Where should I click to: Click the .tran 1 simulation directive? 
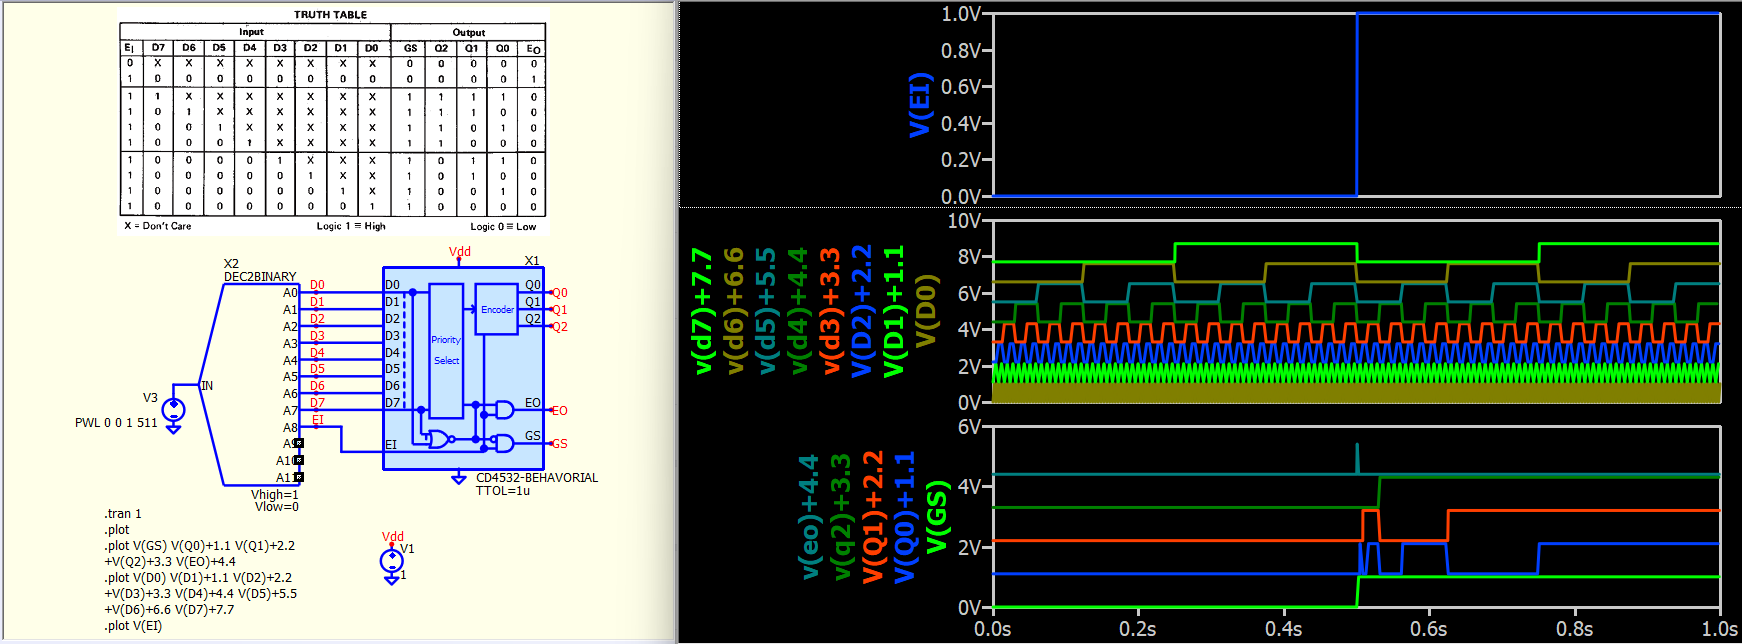pyautogui.click(x=123, y=514)
